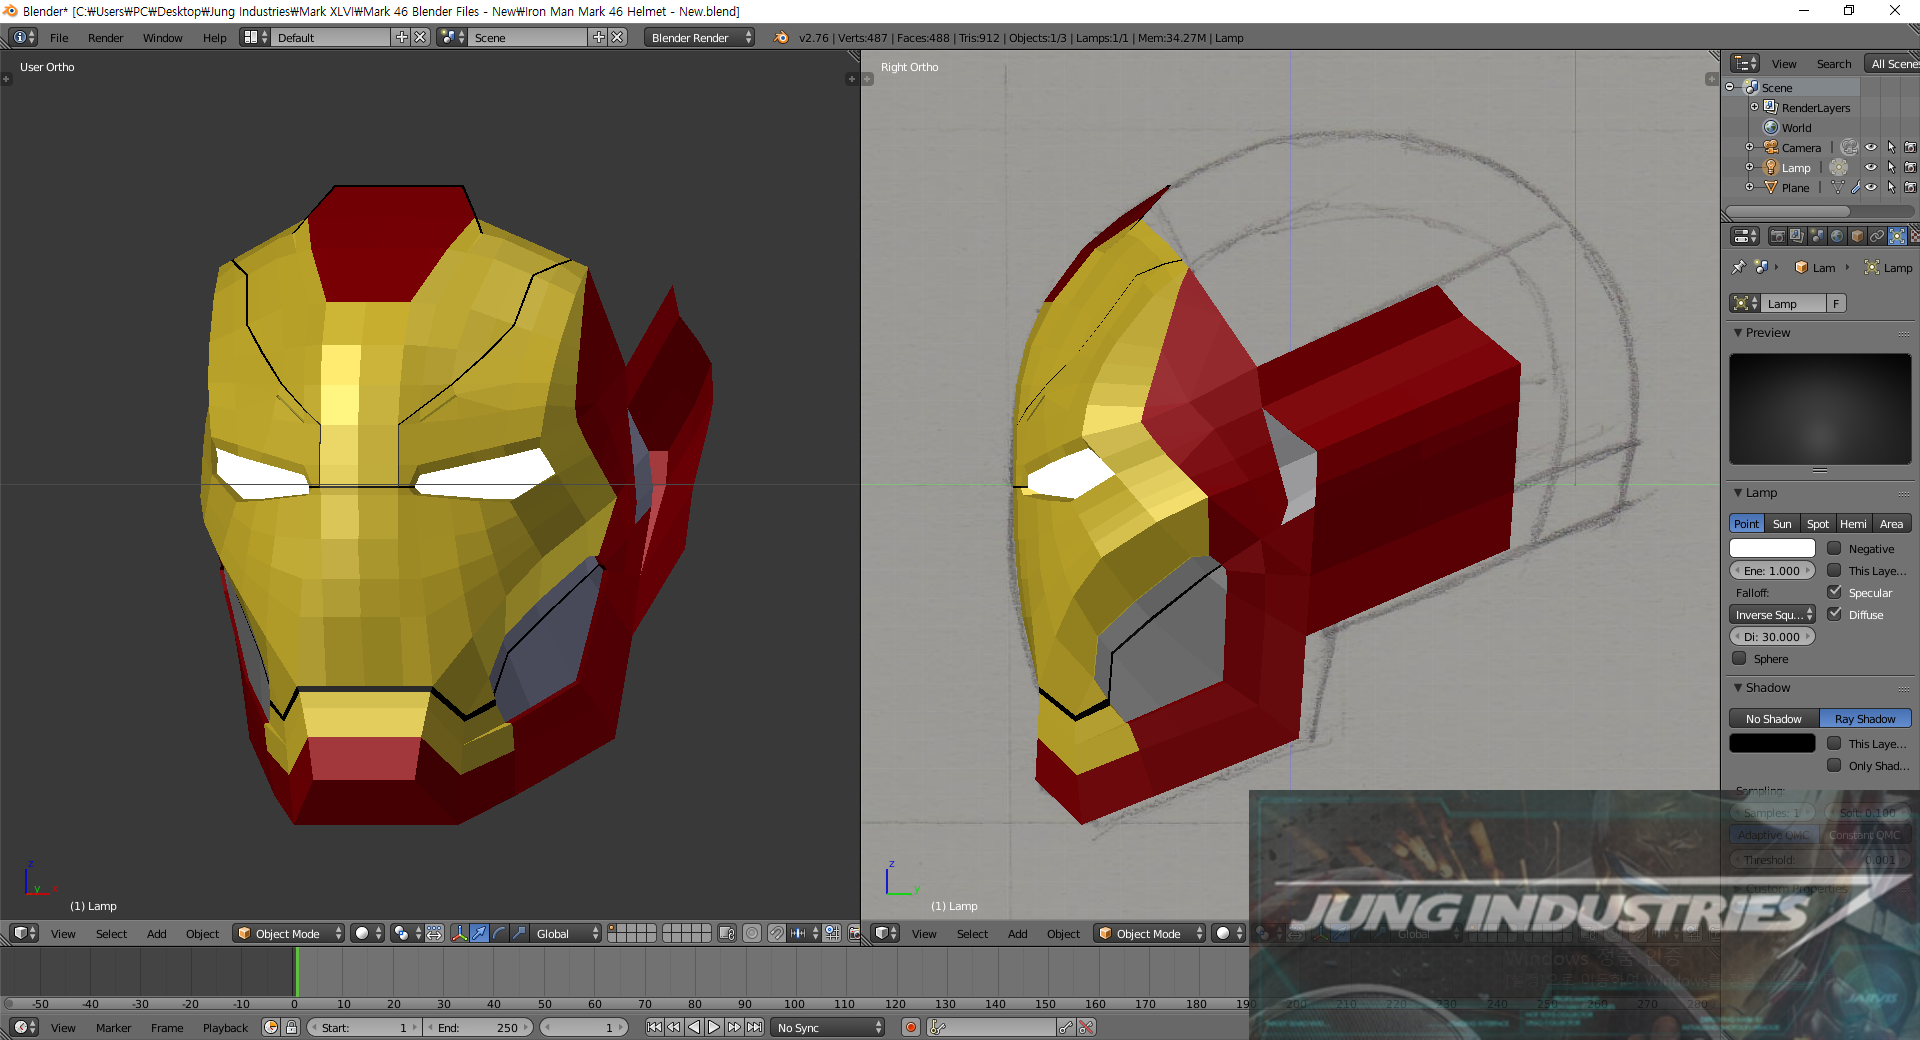This screenshot has height=1040, width=1920.
Task: Enable the Only Shadow checkbox
Action: pyautogui.click(x=1835, y=765)
